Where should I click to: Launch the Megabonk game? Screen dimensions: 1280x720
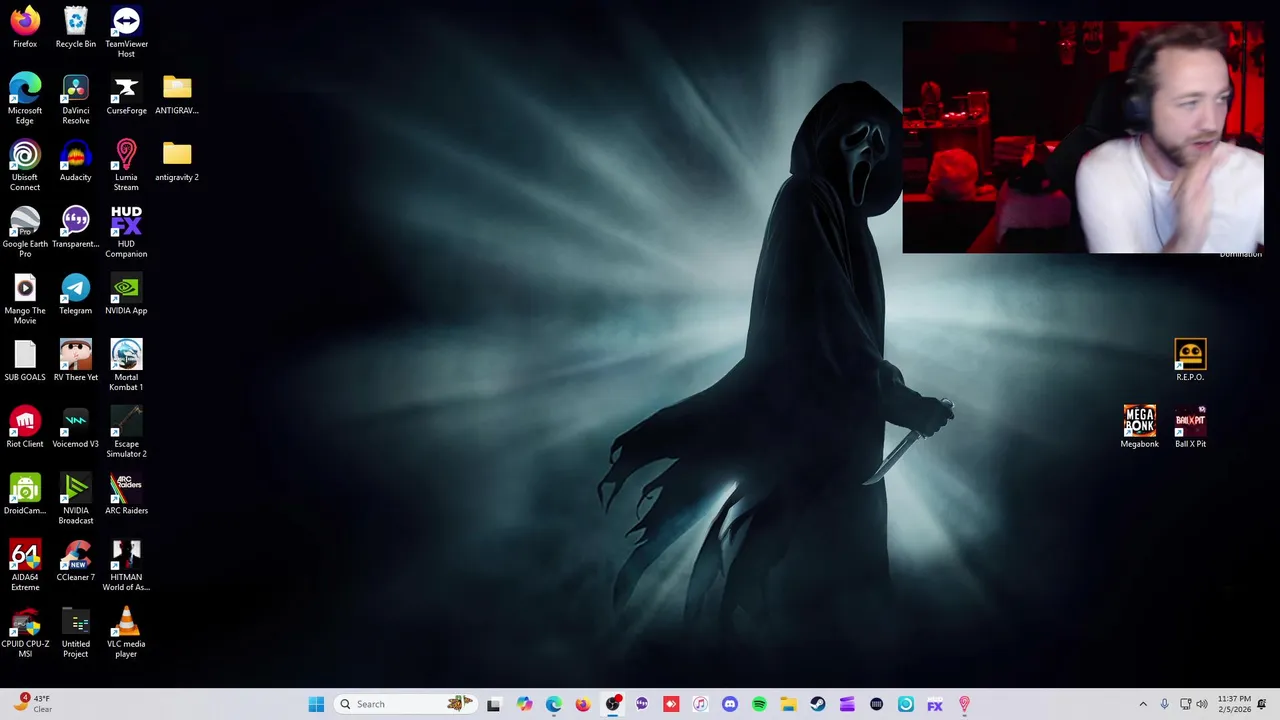(1139, 427)
